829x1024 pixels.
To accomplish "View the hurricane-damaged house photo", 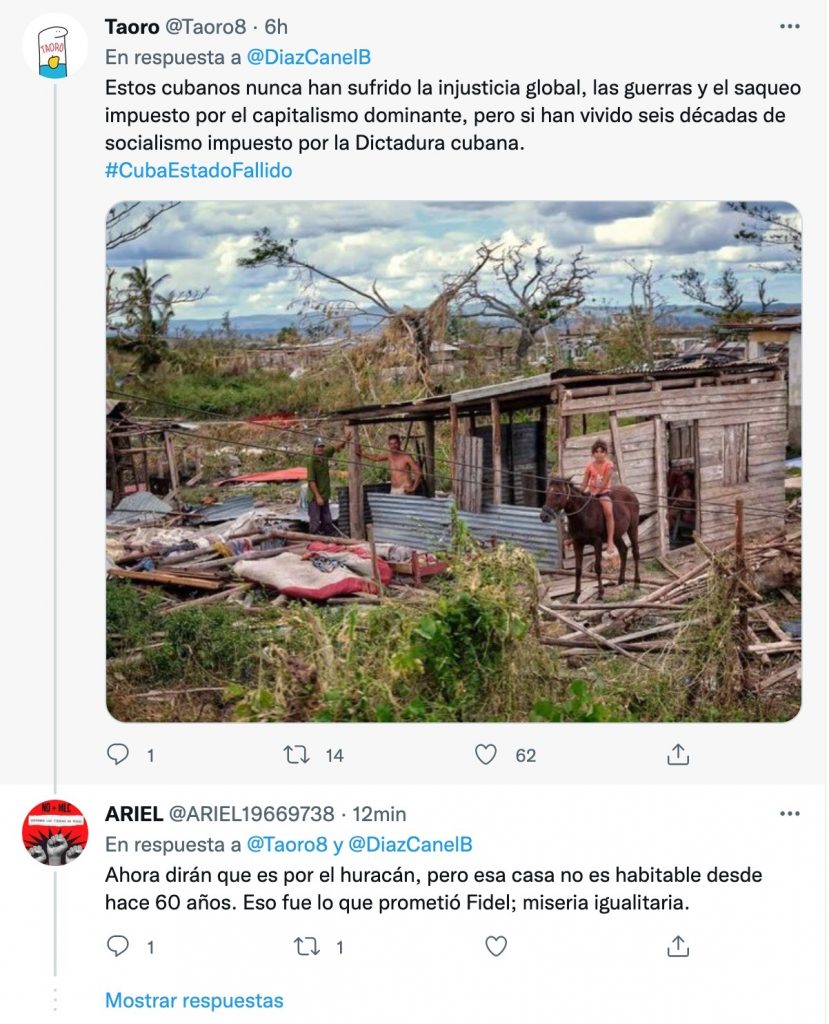I will click(x=453, y=461).
